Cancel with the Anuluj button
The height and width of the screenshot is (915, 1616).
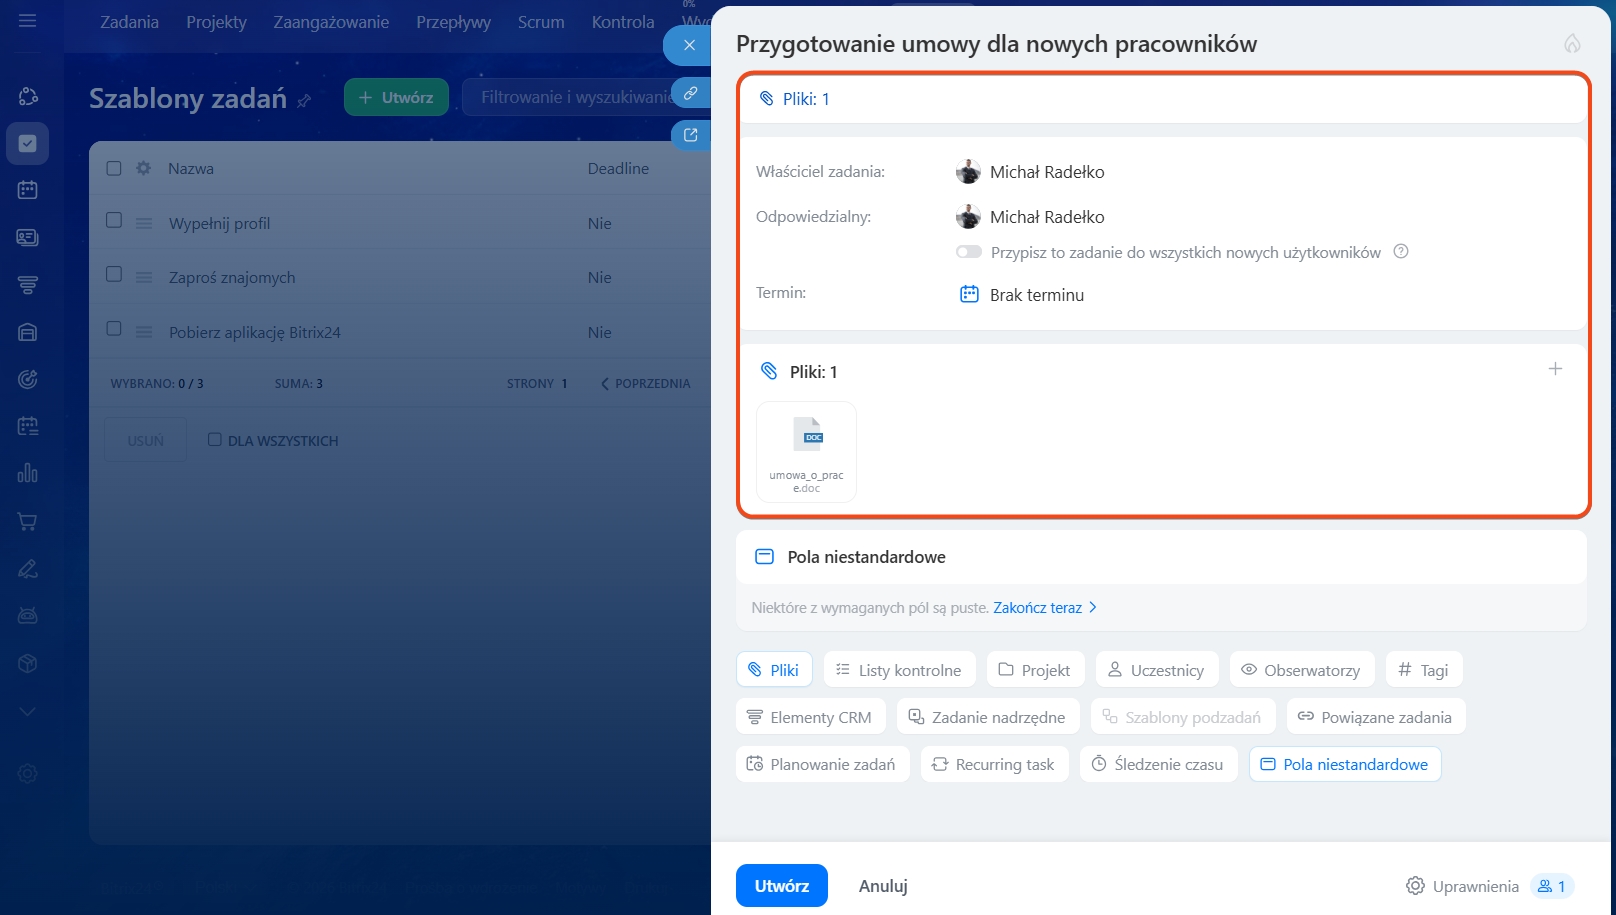(x=883, y=886)
